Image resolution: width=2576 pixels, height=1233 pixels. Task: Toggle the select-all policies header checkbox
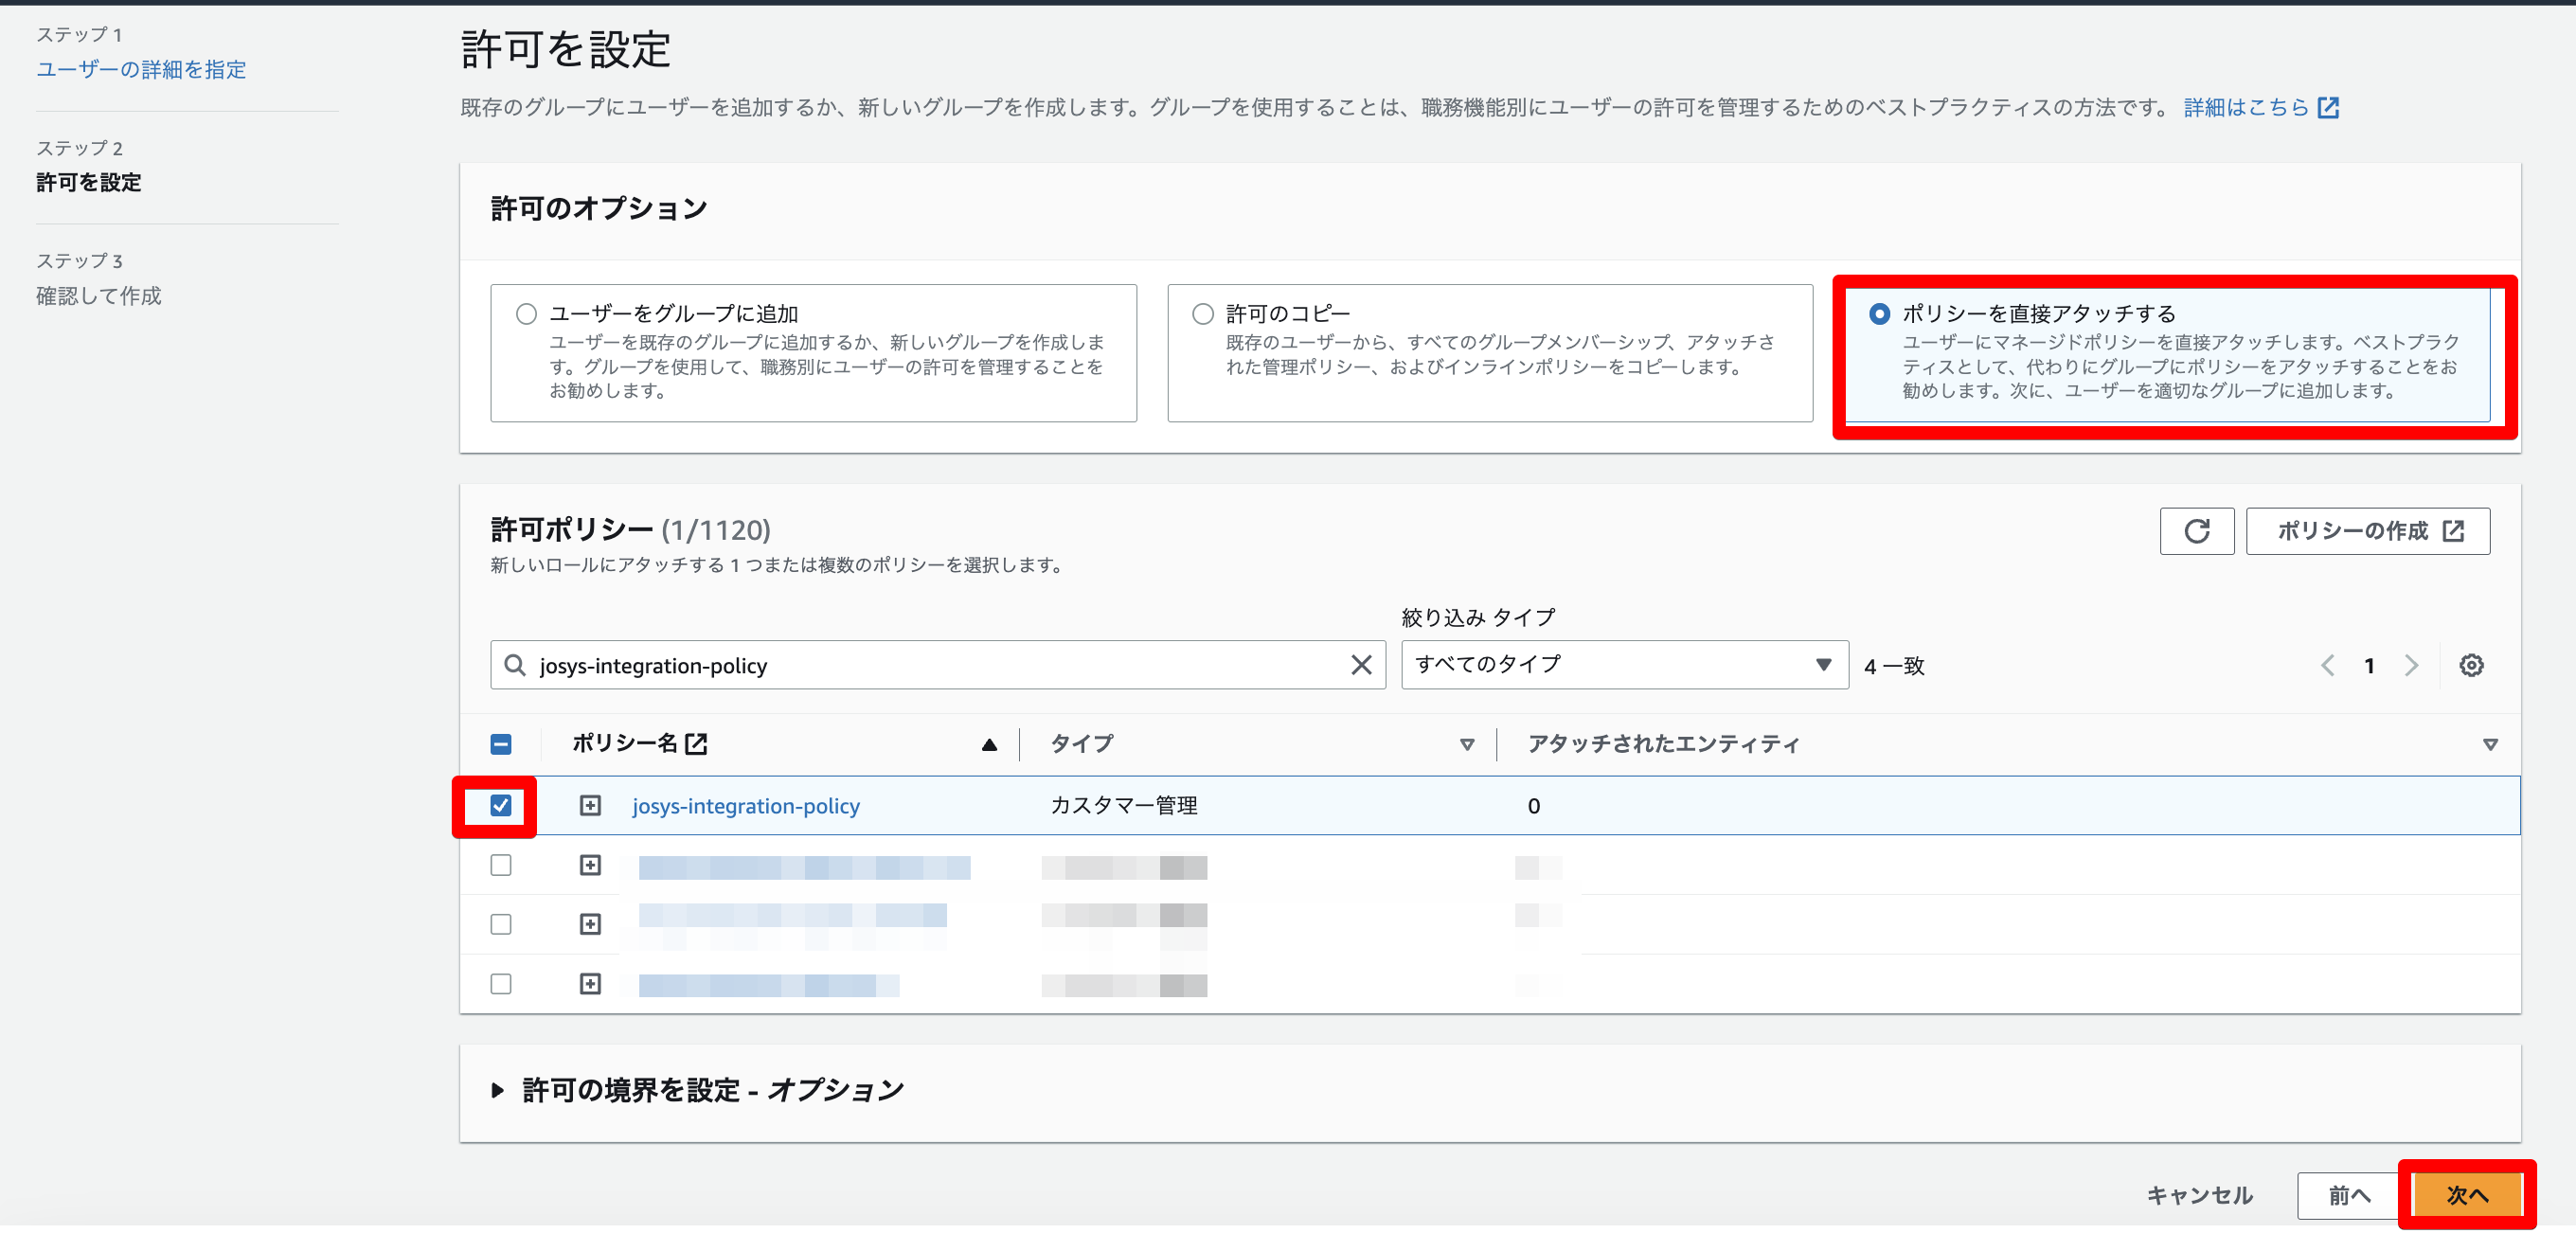click(x=501, y=744)
